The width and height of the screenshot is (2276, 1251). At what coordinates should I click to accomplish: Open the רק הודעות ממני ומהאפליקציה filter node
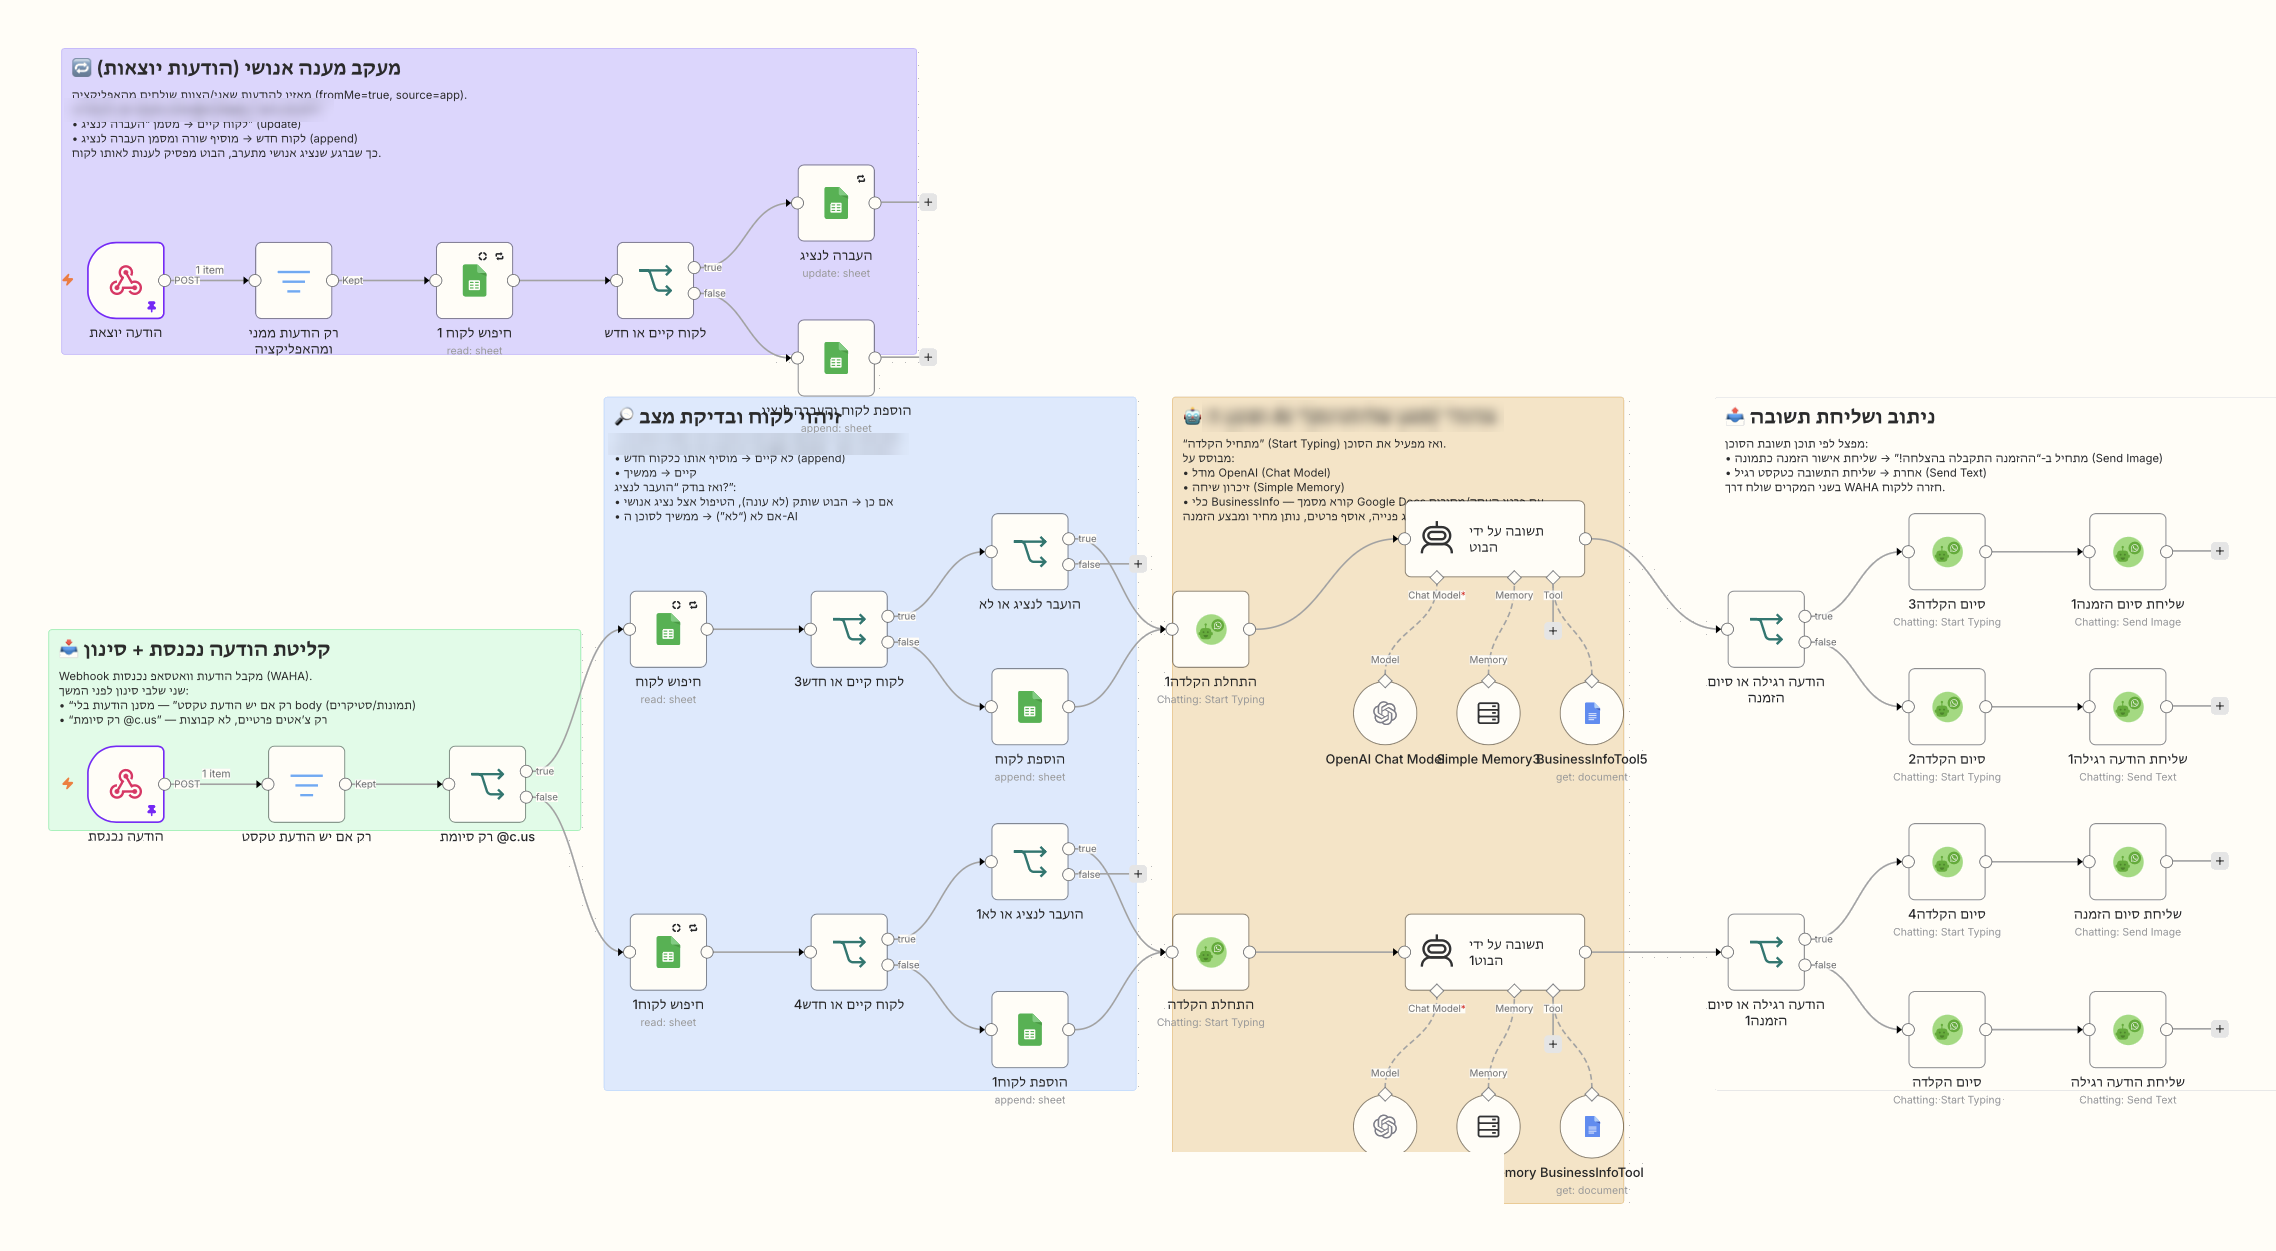[x=293, y=280]
